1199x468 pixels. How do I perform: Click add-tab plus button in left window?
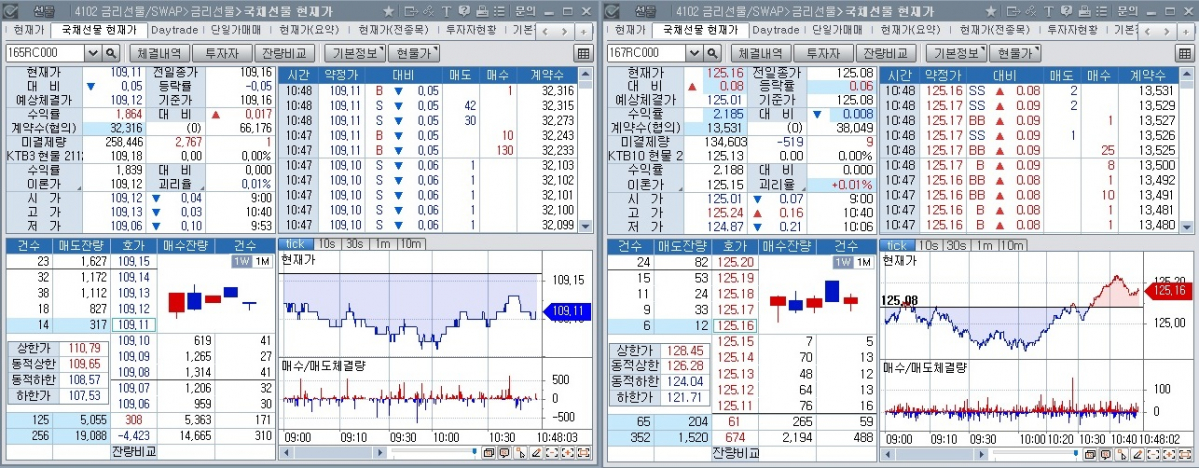click(583, 31)
